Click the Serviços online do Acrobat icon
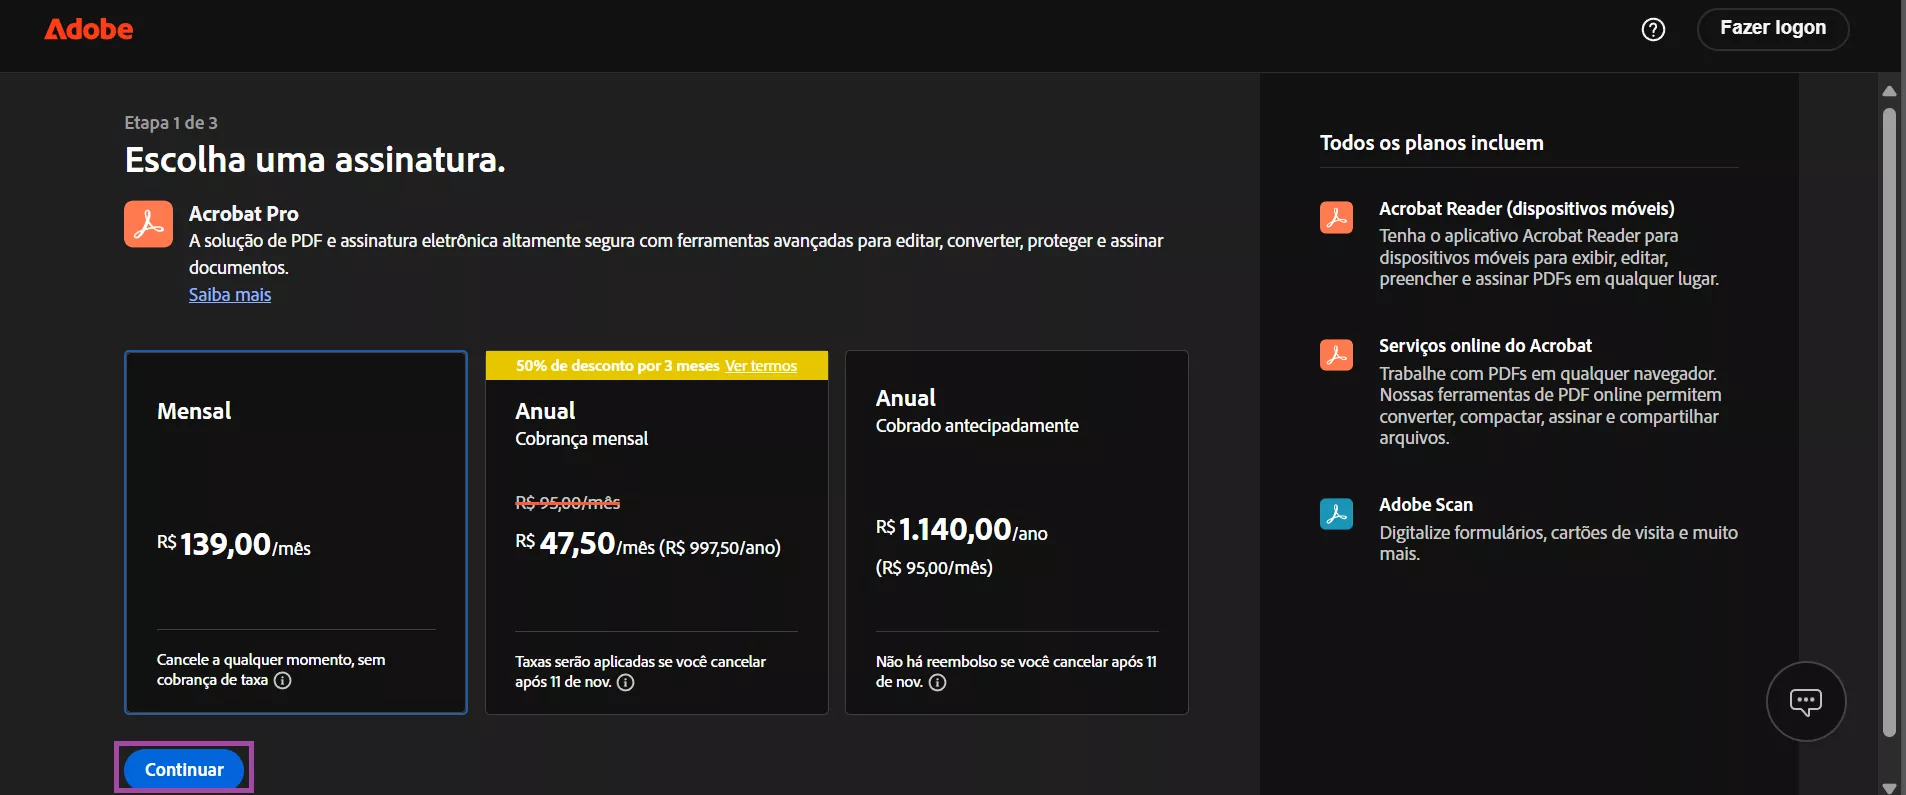 (x=1336, y=354)
